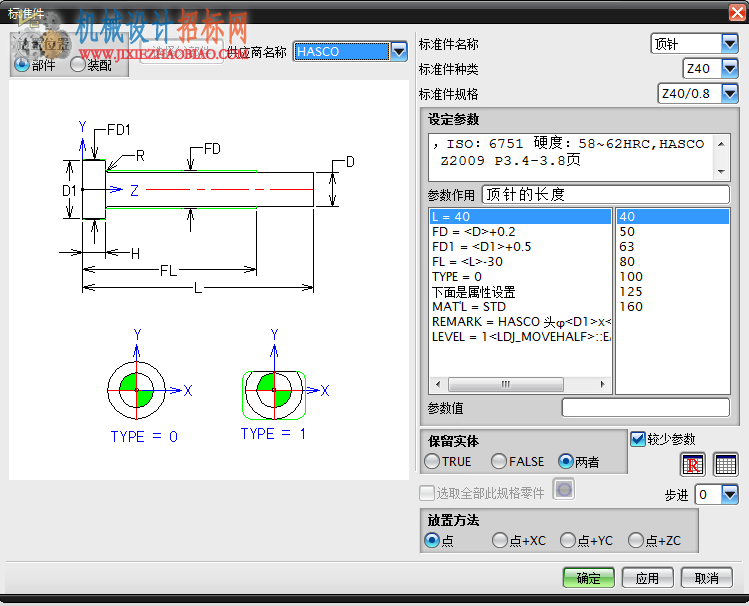Select parameter row TYPE = 0
Viewport: 749px width, 606px height.
[520, 276]
